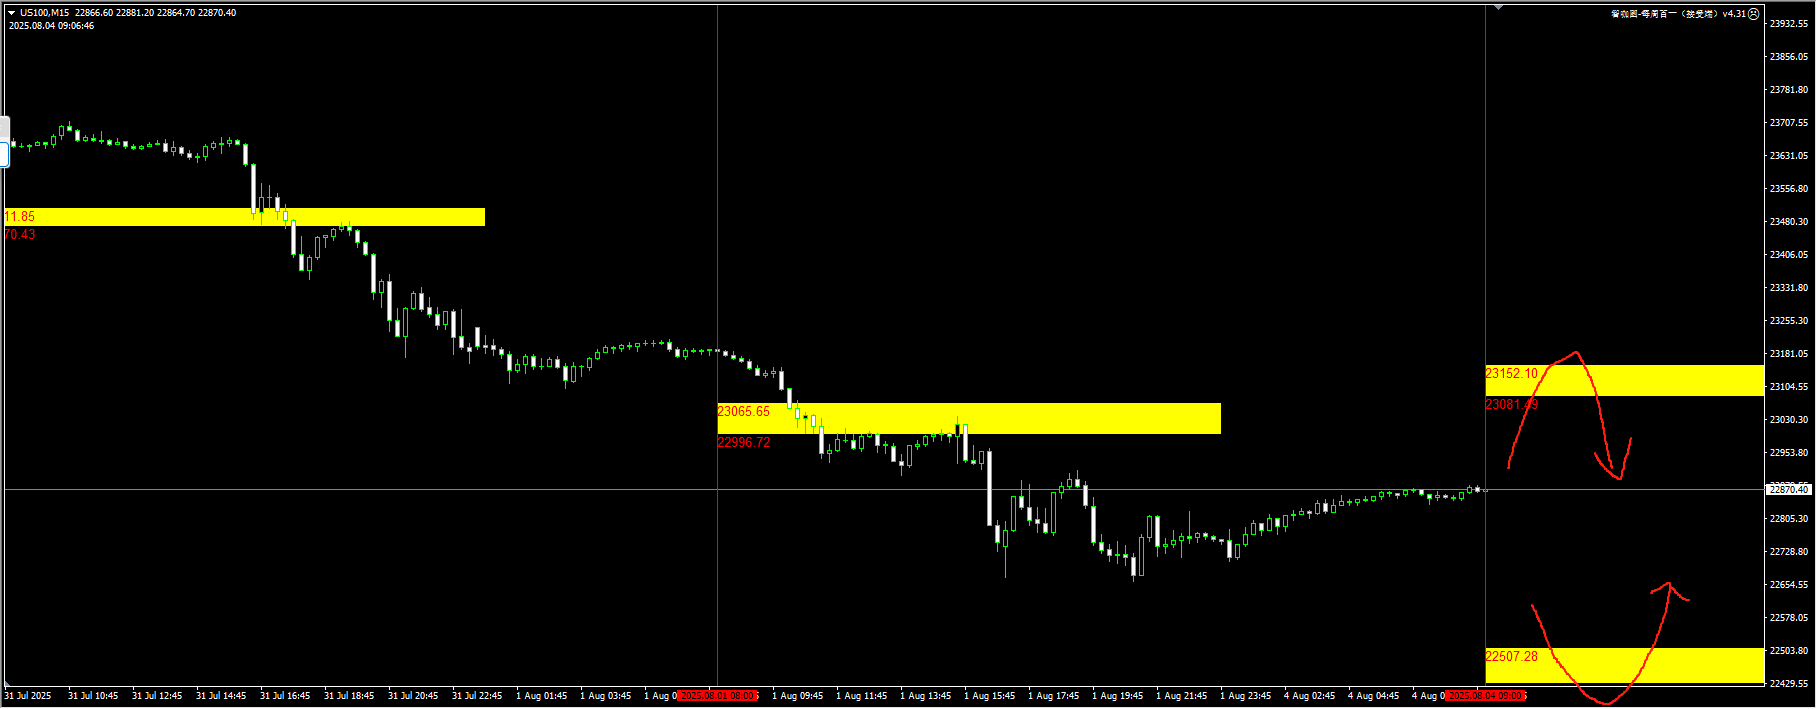Open the US100,M15 chart dropdown arrow
This screenshot has height=709, width=1817.
[x=12, y=13]
